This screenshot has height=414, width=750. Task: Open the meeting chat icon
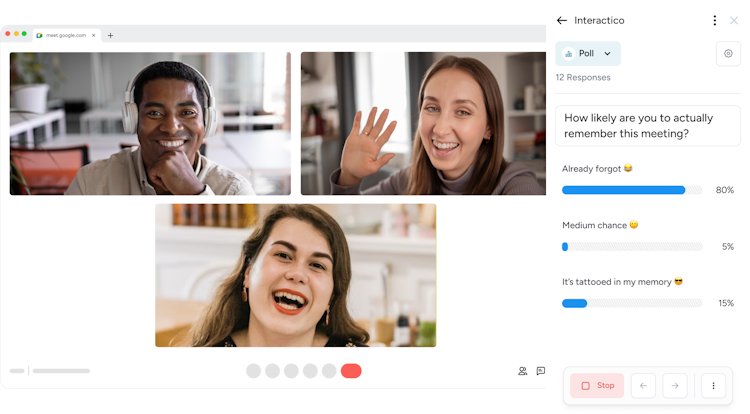pos(541,371)
